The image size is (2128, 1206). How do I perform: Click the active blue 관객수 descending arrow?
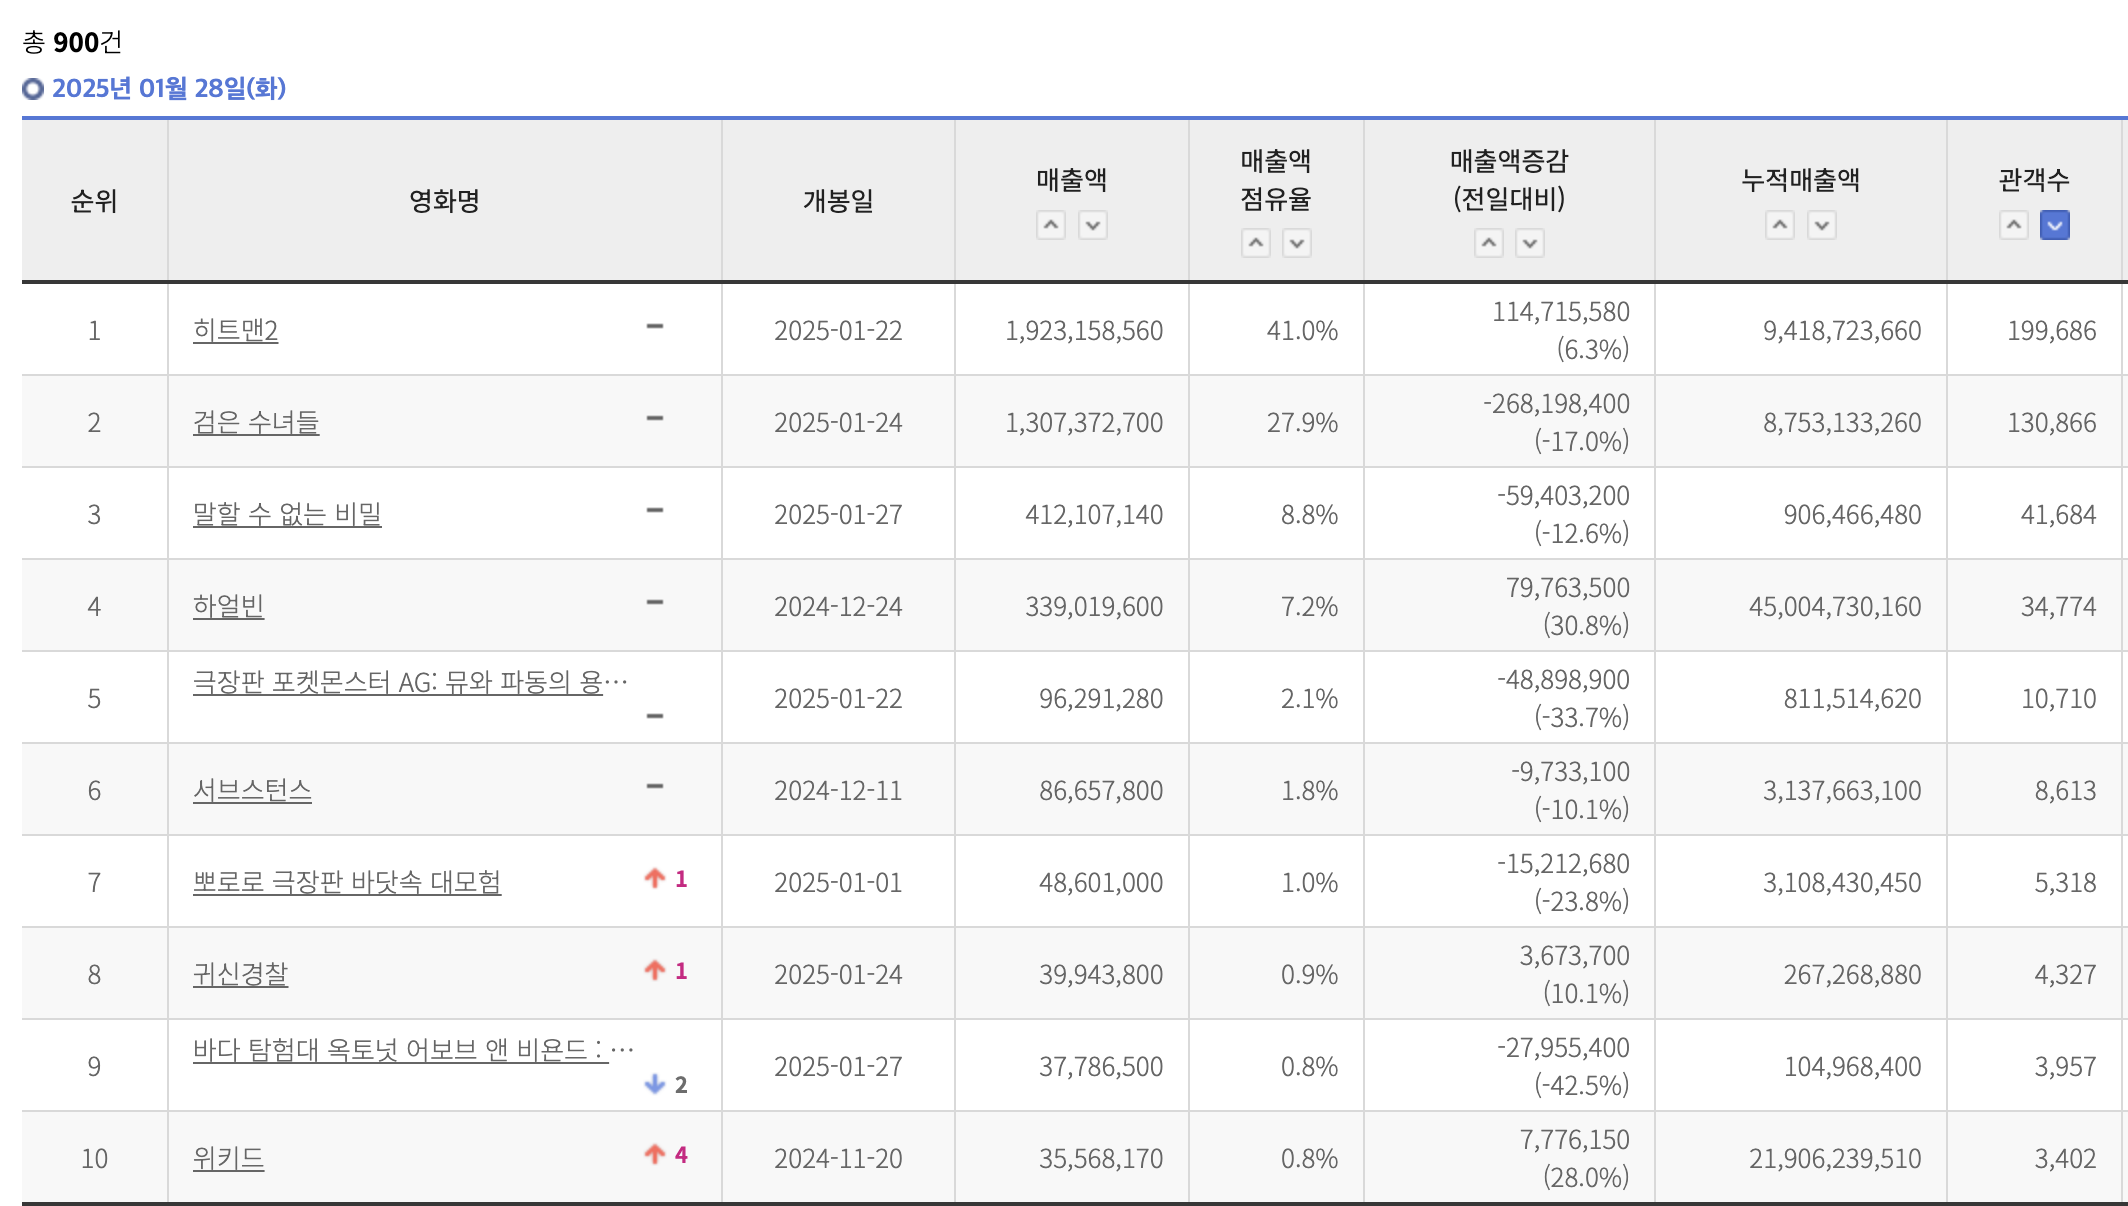coord(2055,225)
